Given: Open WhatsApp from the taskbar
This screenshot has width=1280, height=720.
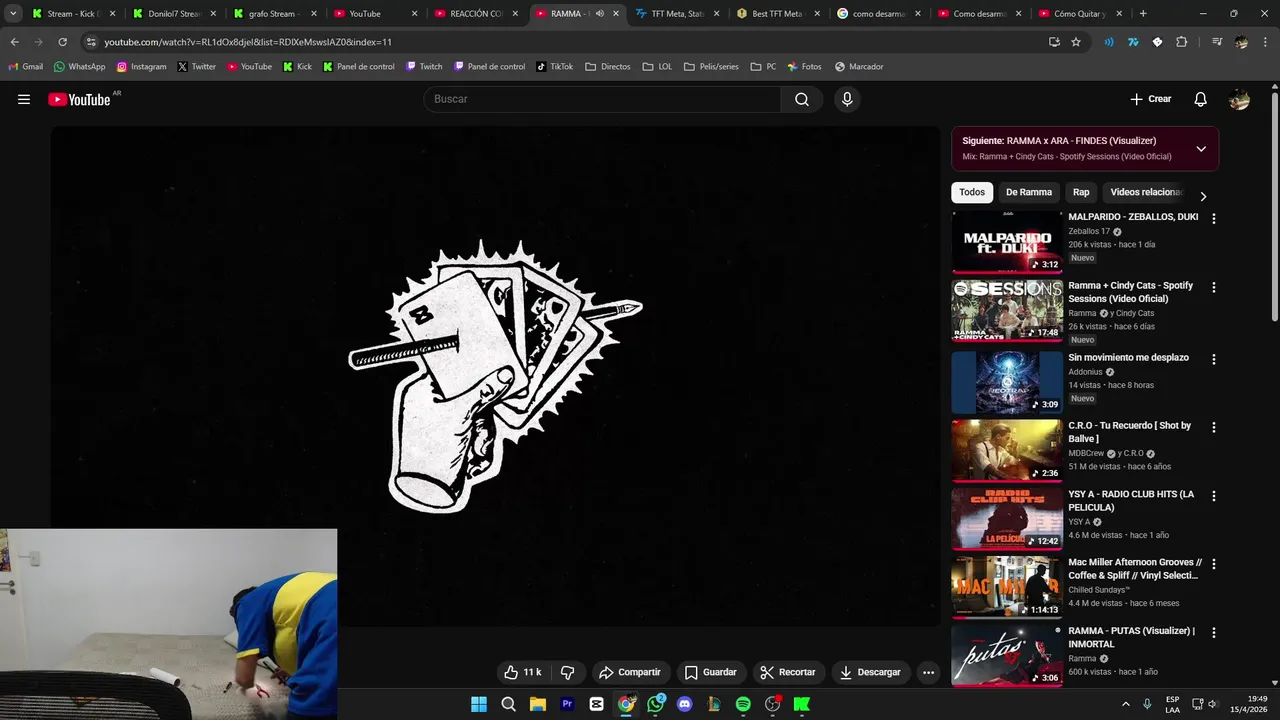Looking at the screenshot, I should coord(655,704).
